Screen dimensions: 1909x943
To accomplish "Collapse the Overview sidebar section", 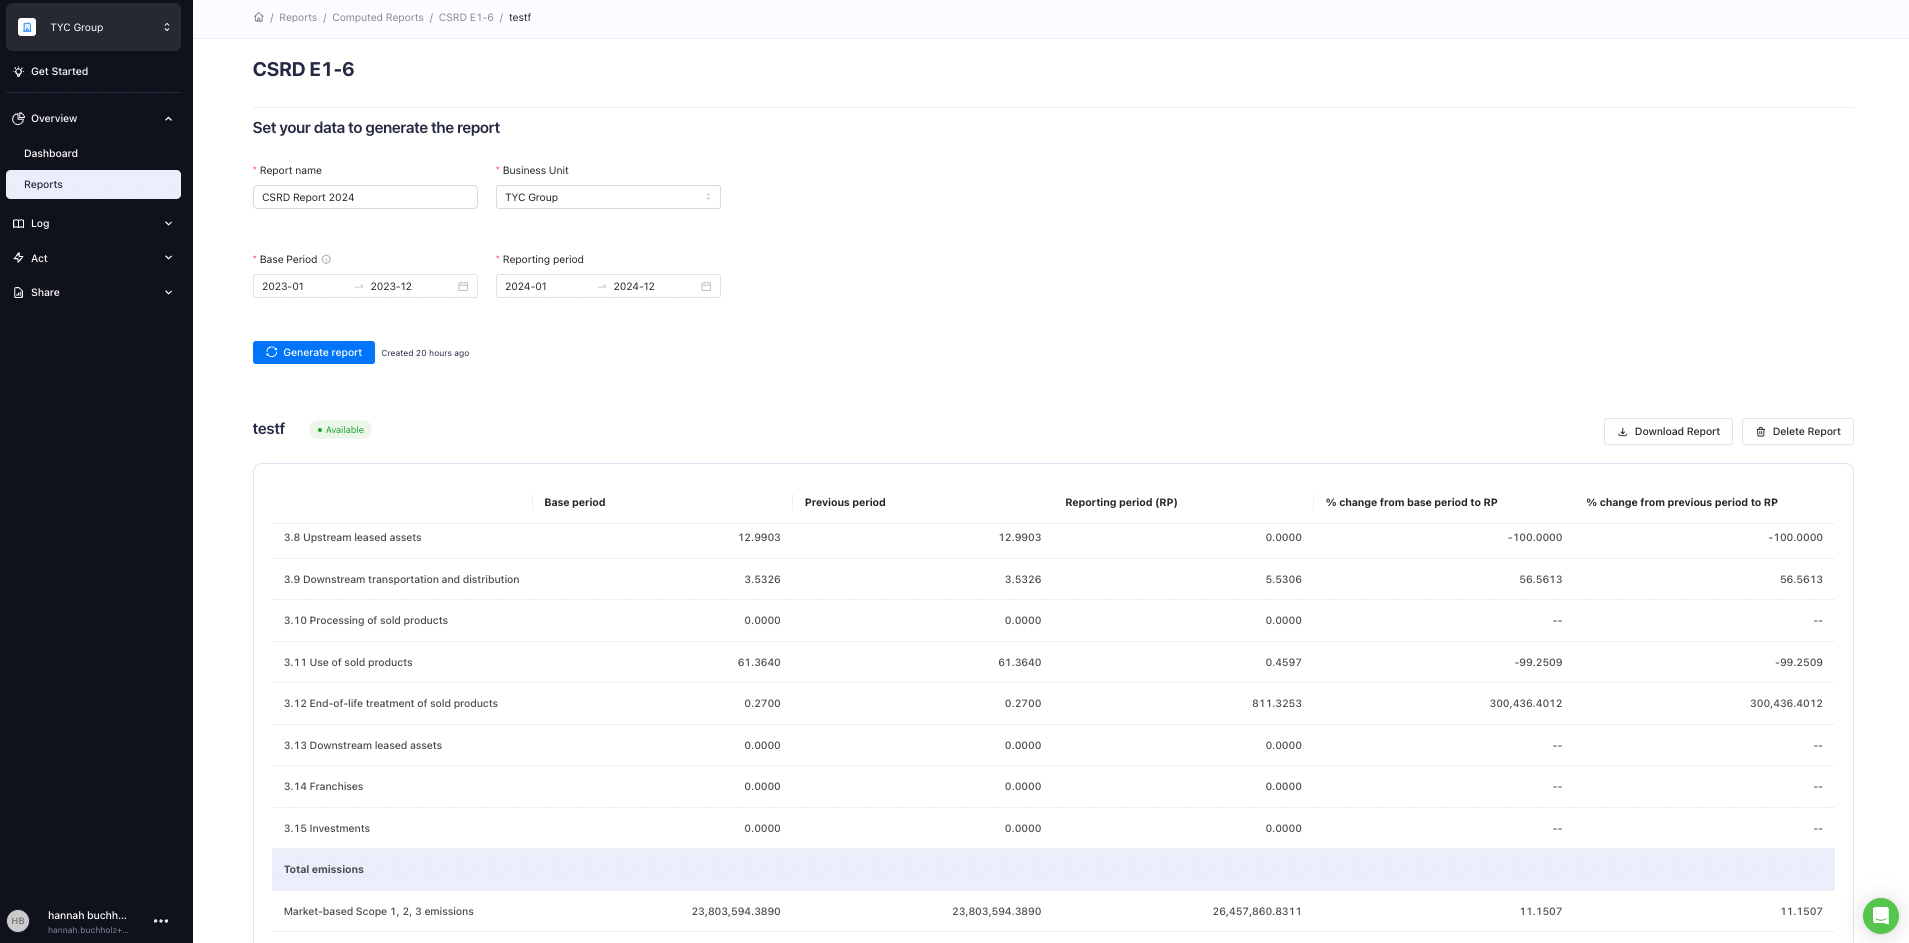I will pos(93,118).
